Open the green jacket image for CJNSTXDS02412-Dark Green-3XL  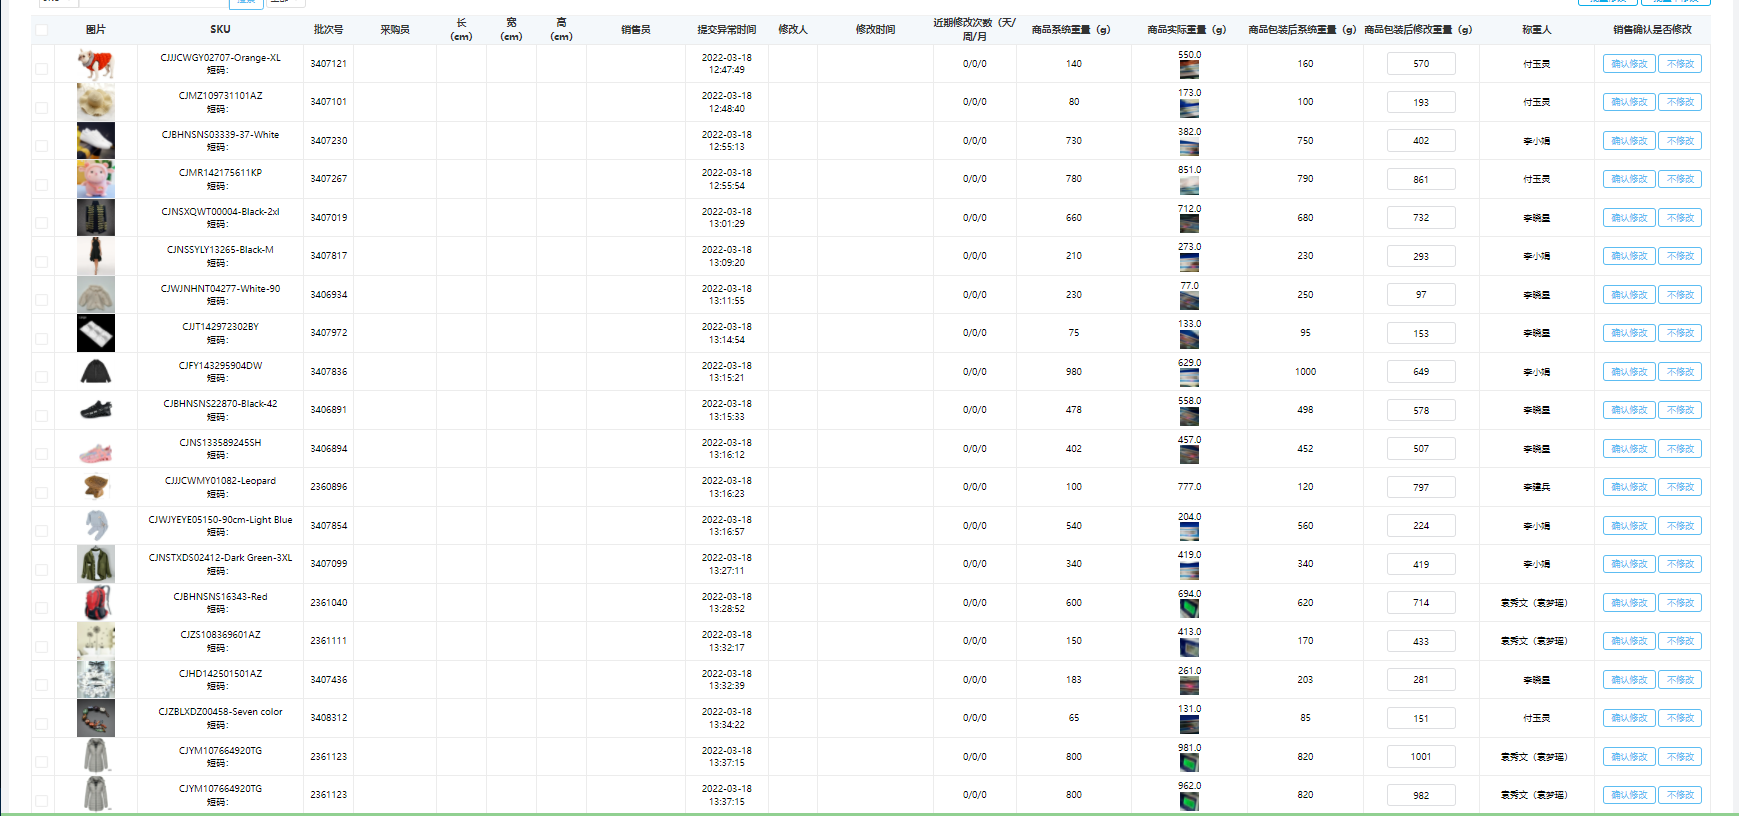point(96,564)
